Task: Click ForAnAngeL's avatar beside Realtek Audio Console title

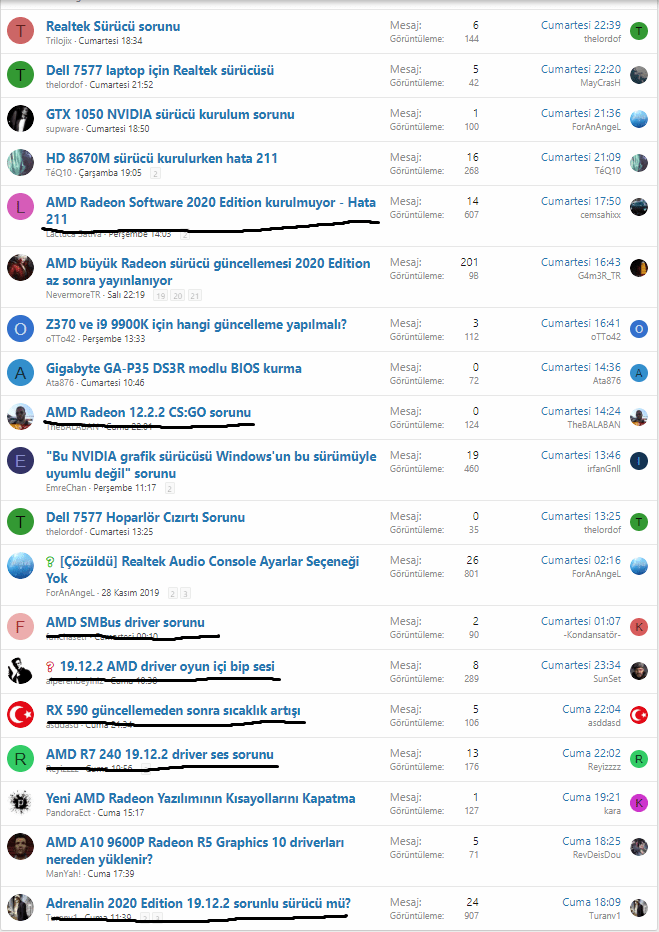Action: point(20,566)
